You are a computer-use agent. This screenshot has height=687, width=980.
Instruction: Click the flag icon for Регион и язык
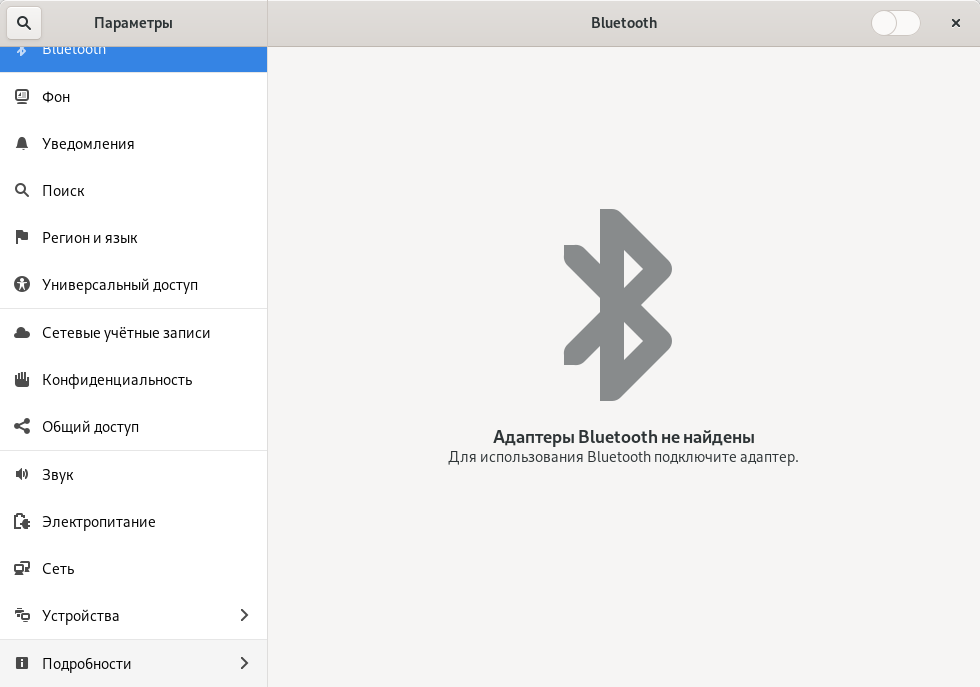point(22,238)
